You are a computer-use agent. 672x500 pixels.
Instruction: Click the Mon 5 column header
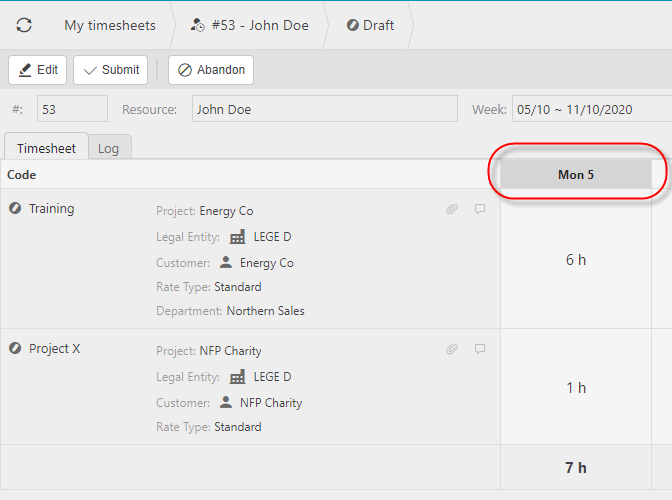[x=576, y=174]
